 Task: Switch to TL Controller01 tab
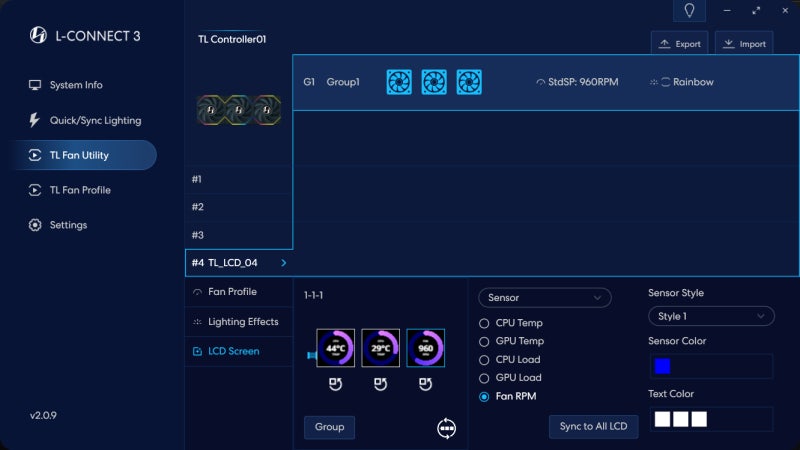[232, 39]
